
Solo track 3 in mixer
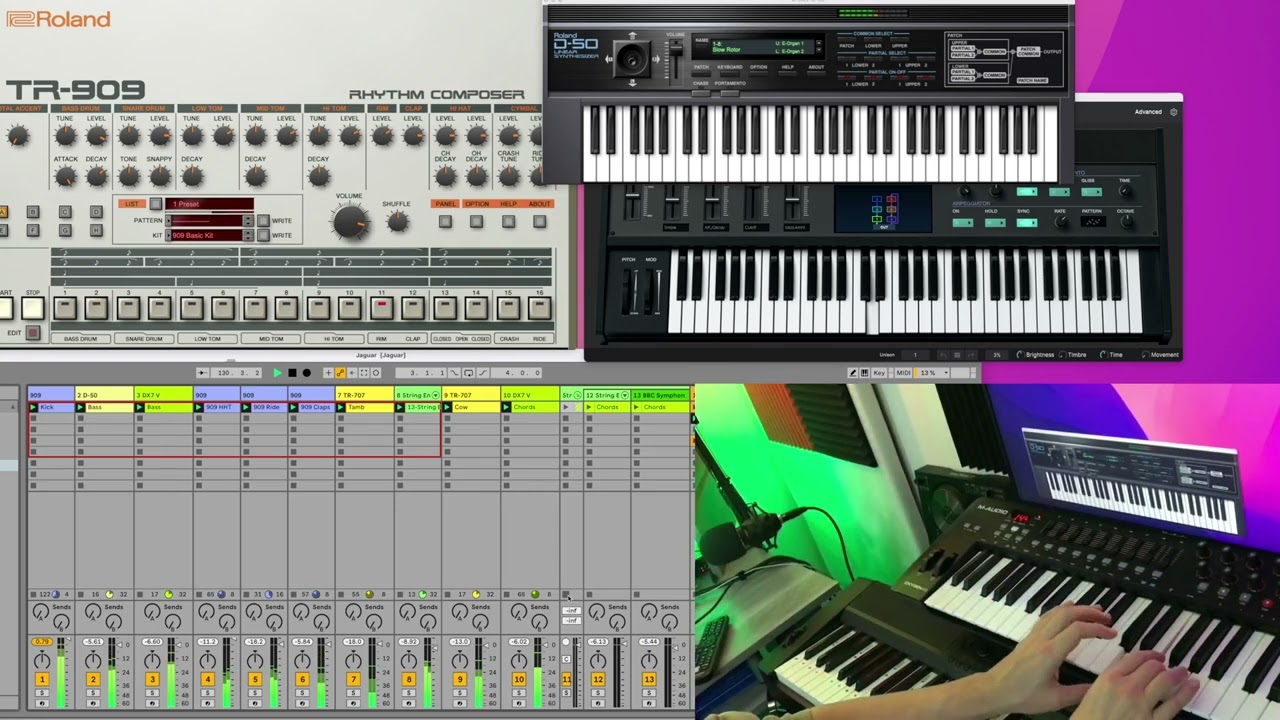(152, 692)
